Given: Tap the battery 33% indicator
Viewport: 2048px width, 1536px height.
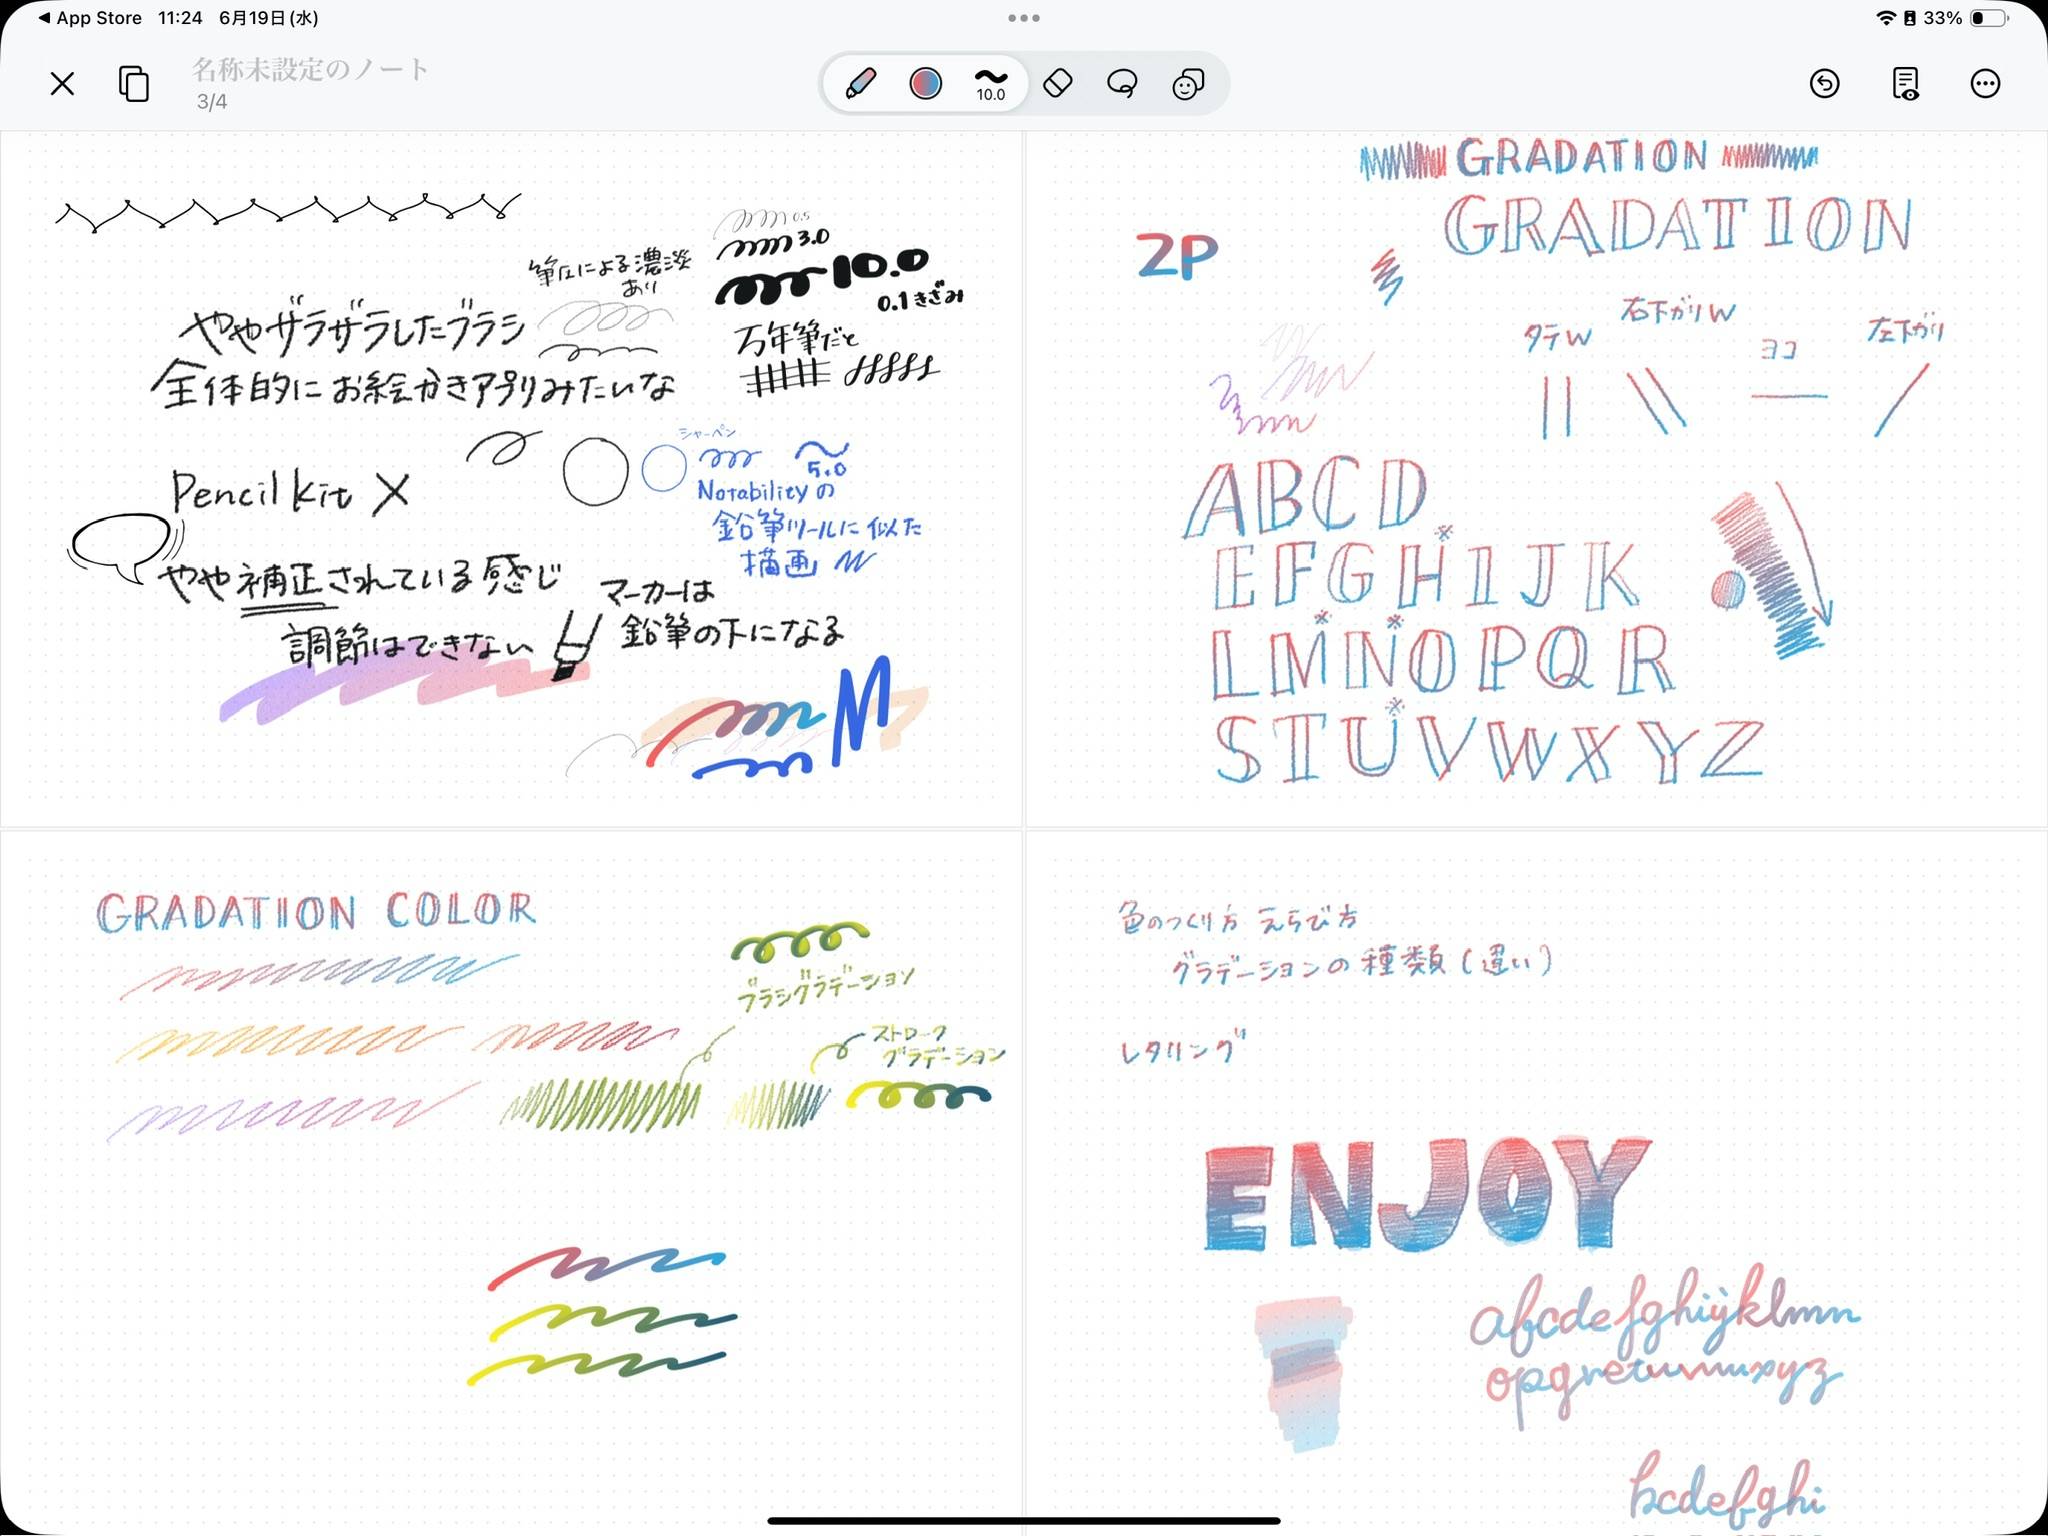Looking at the screenshot, I should [1966, 18].
